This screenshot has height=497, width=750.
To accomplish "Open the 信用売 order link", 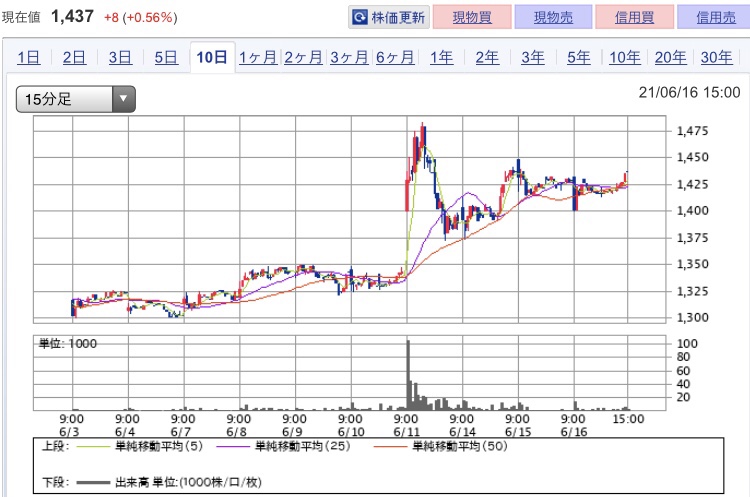I will (716, 18).
